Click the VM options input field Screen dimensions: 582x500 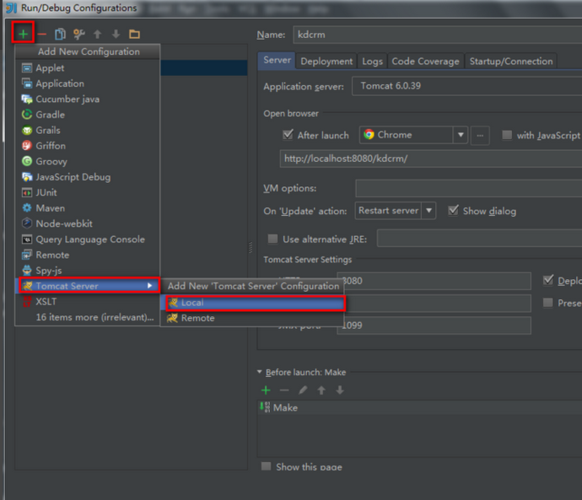pos(469,188)
